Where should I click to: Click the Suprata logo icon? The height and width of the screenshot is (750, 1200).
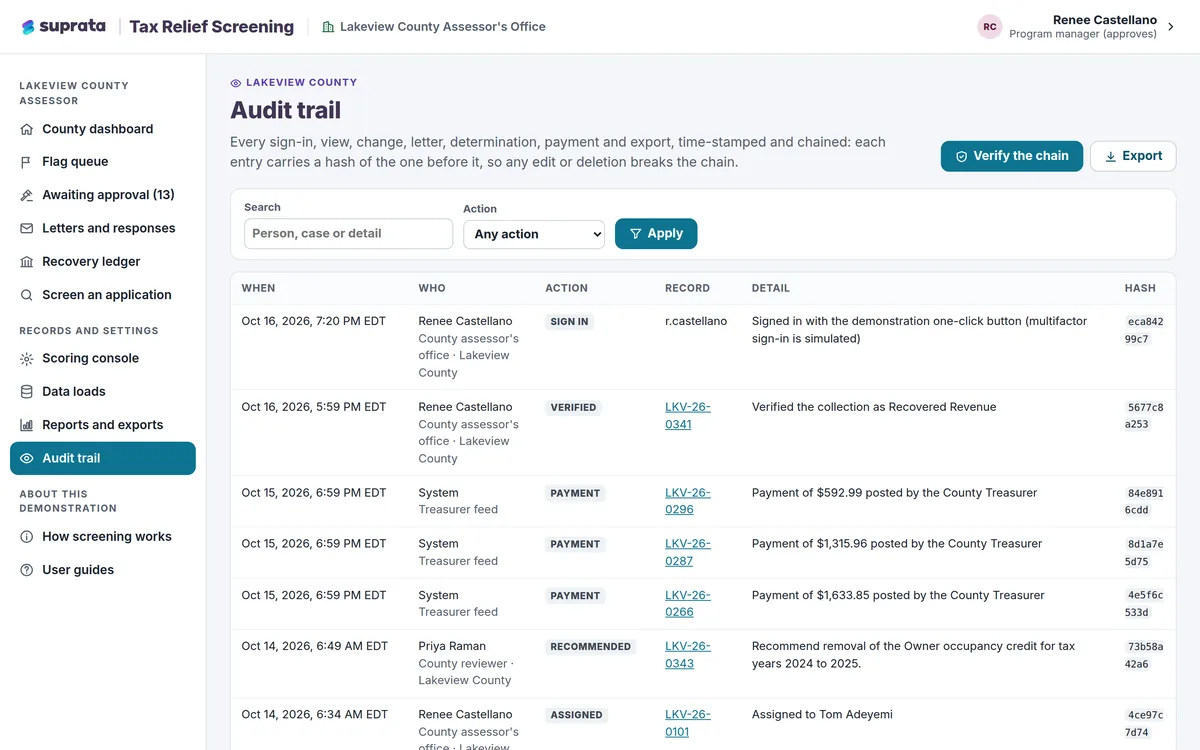28,27
